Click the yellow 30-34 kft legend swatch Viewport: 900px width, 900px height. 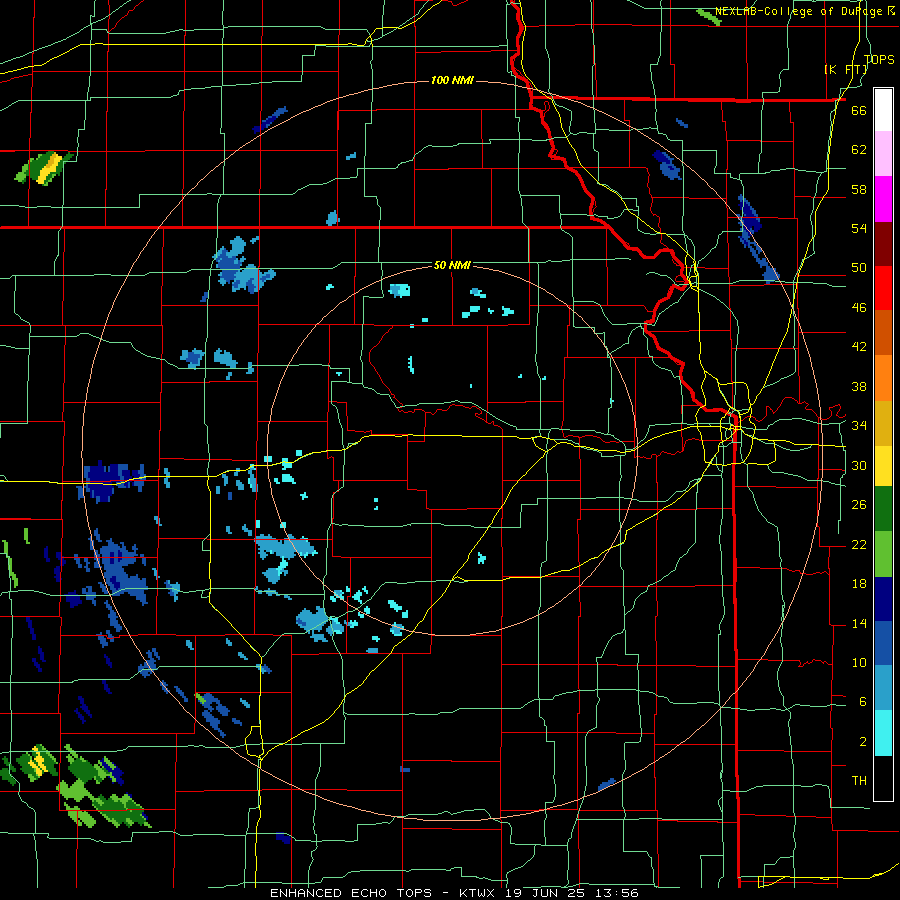tap(883, 465)
